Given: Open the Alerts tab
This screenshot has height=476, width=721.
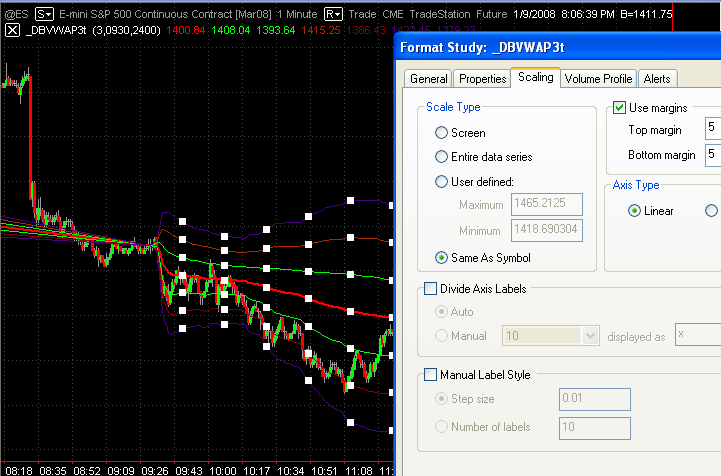Looking at the screenshot, I should coord(657,79).
